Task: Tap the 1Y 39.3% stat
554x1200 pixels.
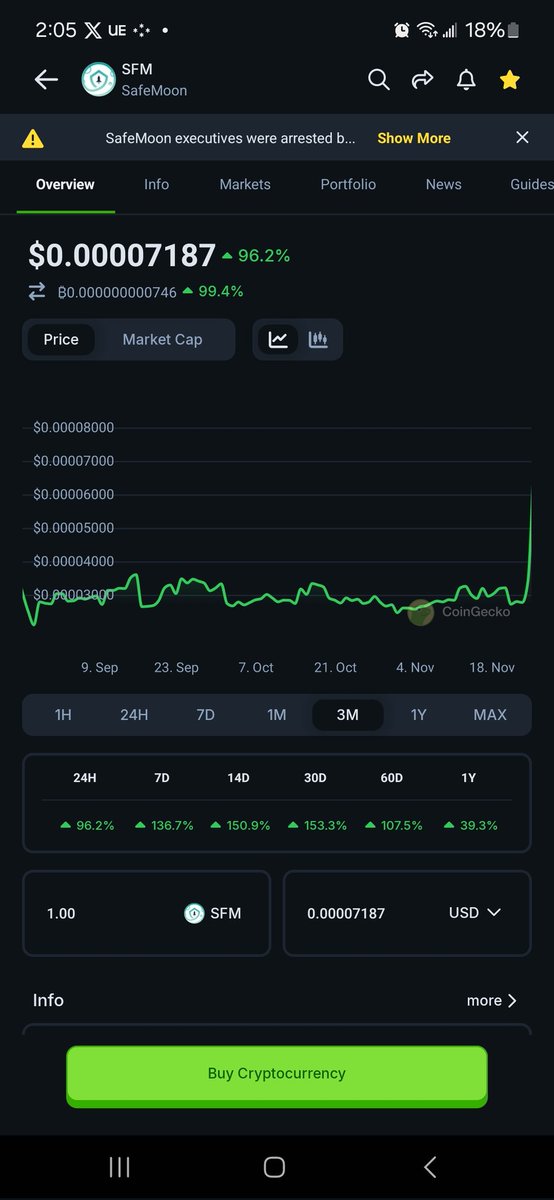Action: 469,825
